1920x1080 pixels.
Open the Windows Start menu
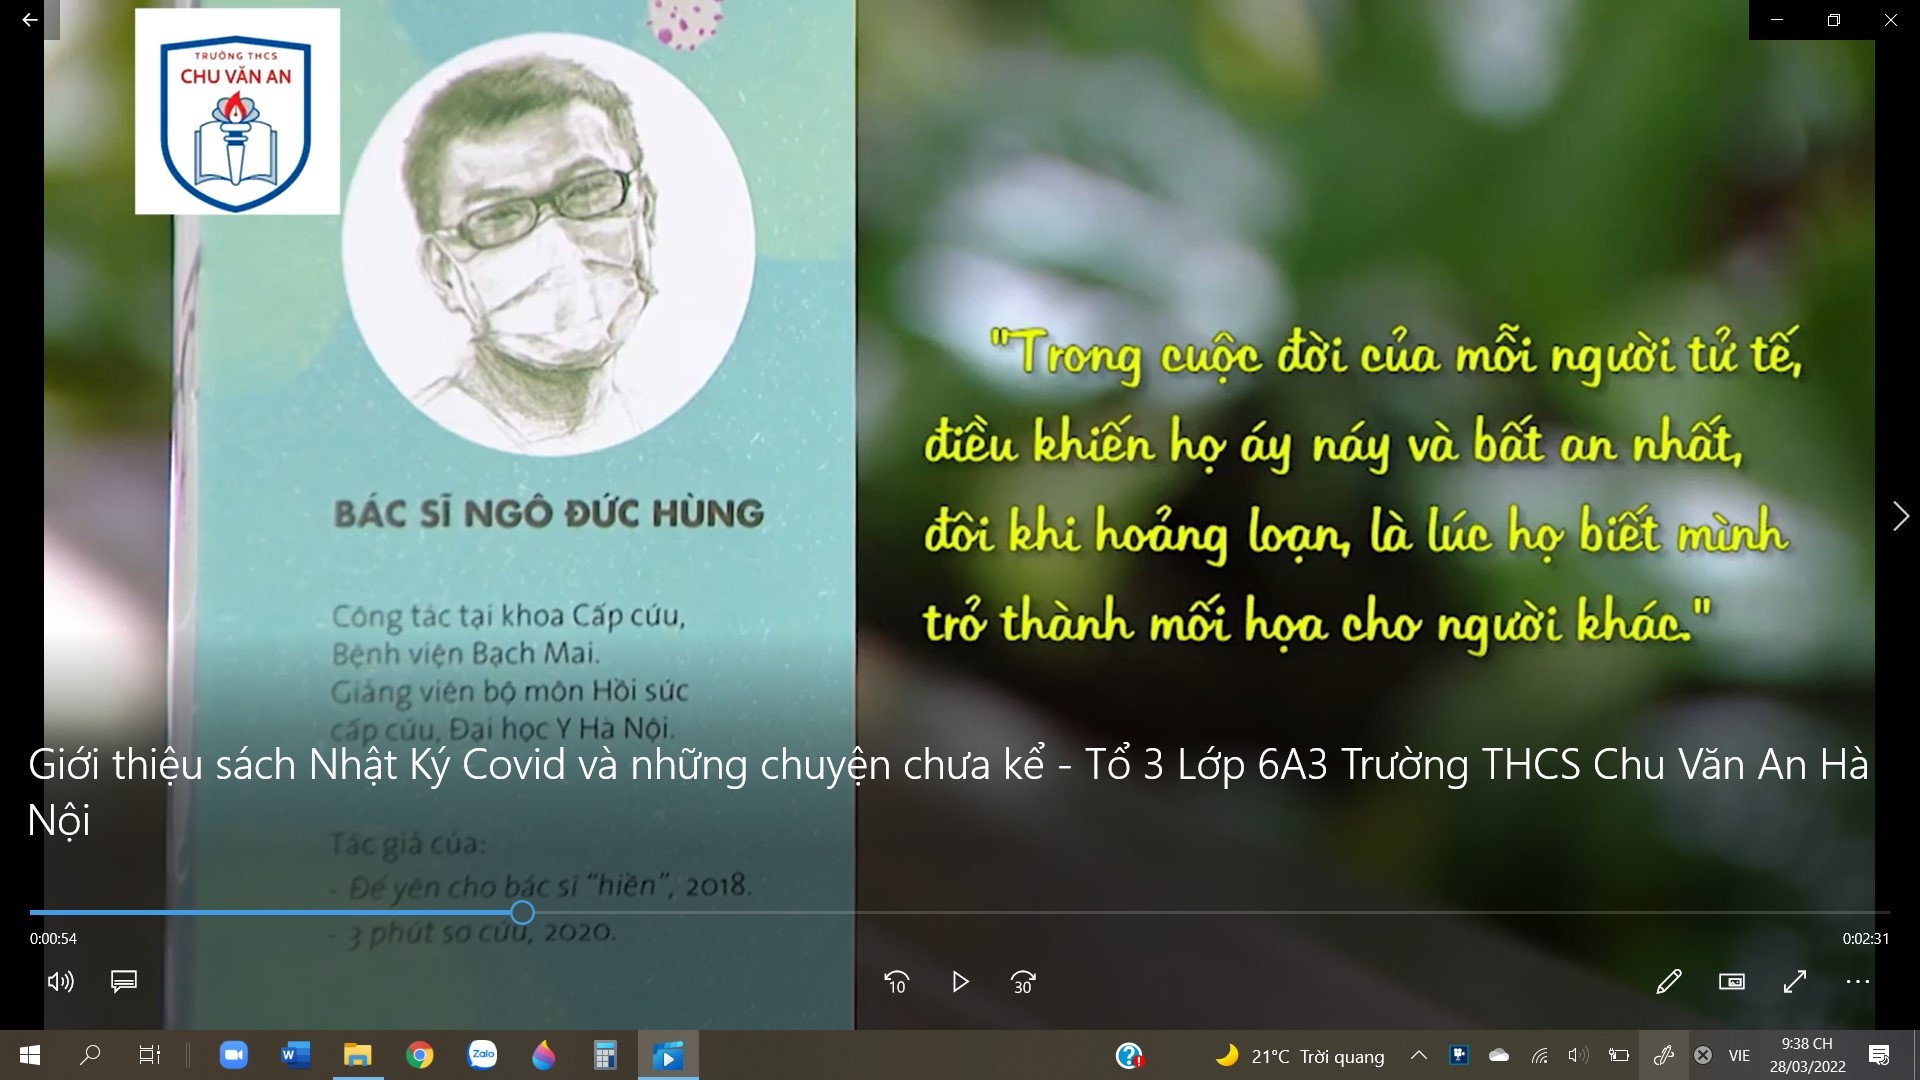pyautogui.click(x=30, y=1055)
